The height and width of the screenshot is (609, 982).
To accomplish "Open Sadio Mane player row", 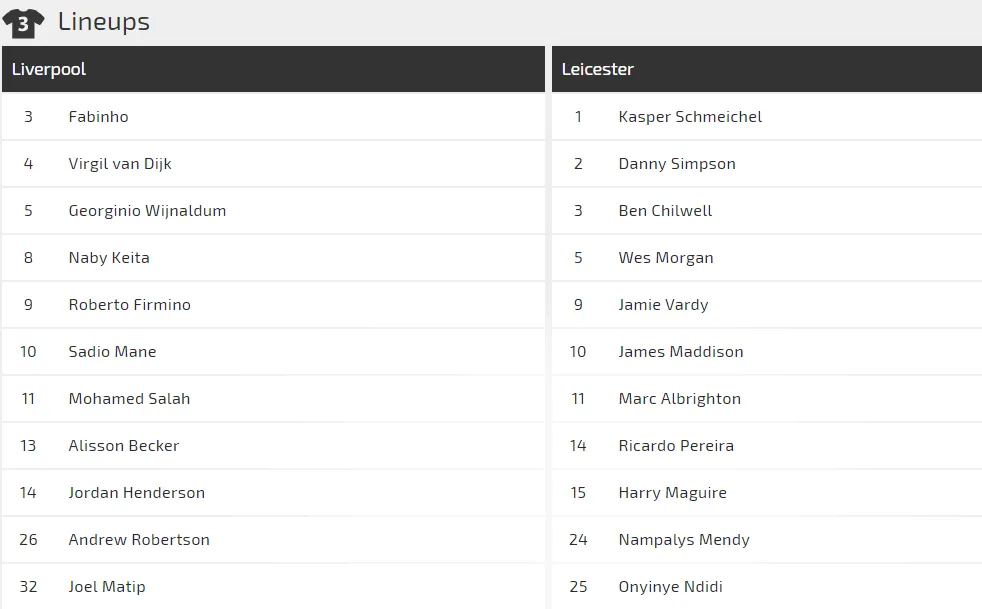I will click(274, 351).
